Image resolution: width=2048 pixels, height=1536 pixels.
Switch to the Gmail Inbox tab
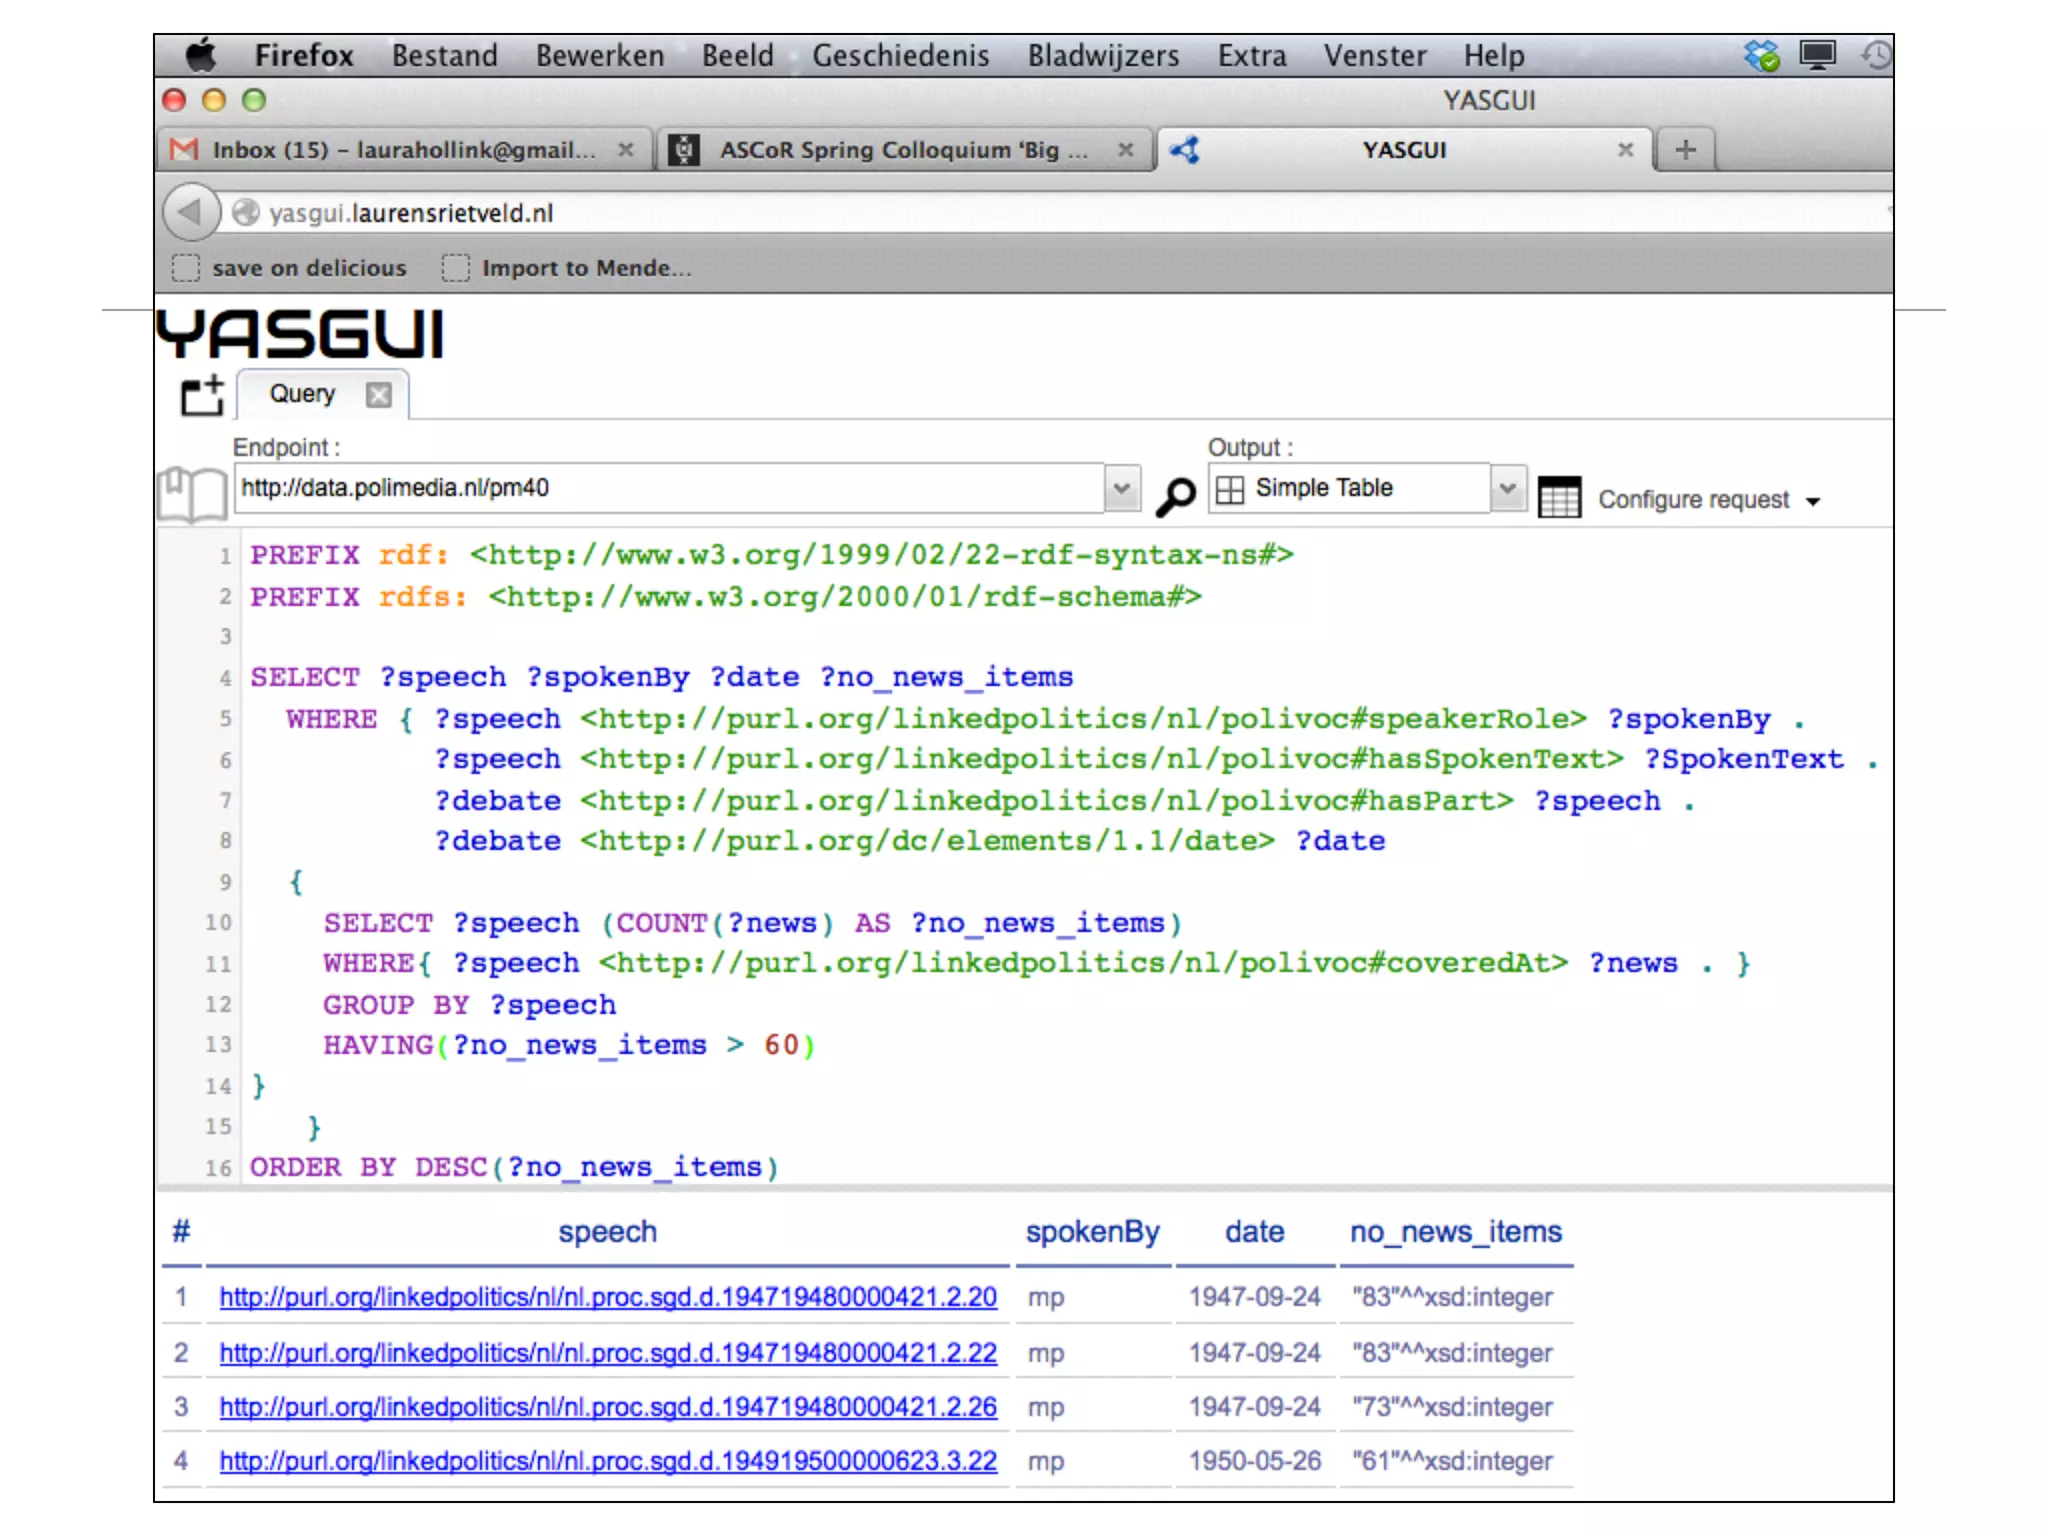[x=400, y=150]
